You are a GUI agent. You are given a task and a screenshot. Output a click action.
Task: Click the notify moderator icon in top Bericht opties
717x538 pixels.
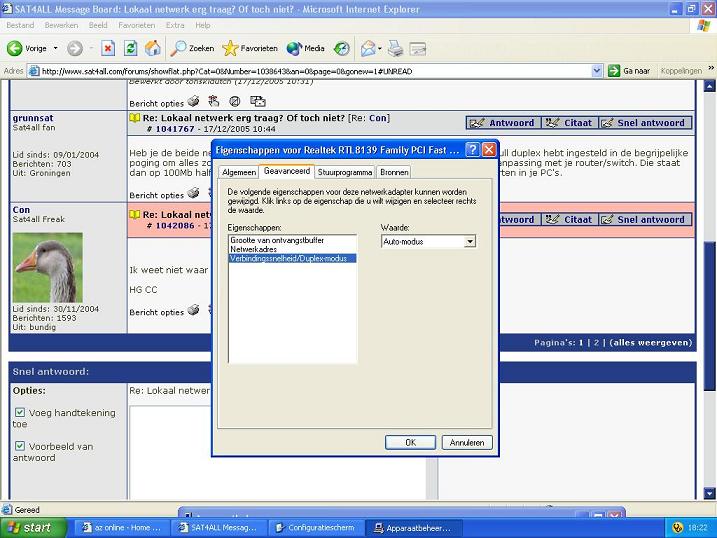(235, 101)
